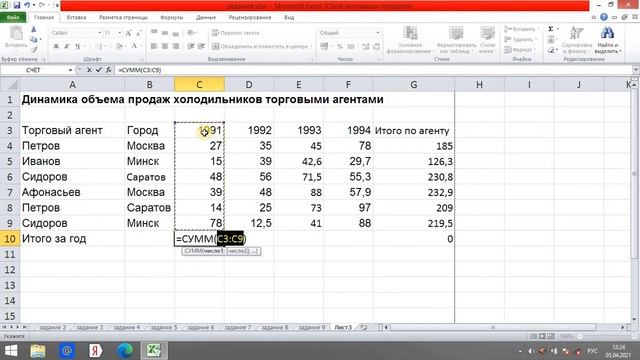Align text left in cell
Image resolution: width=640 pixels, height=360 pixels.
(x=154, y=46)
